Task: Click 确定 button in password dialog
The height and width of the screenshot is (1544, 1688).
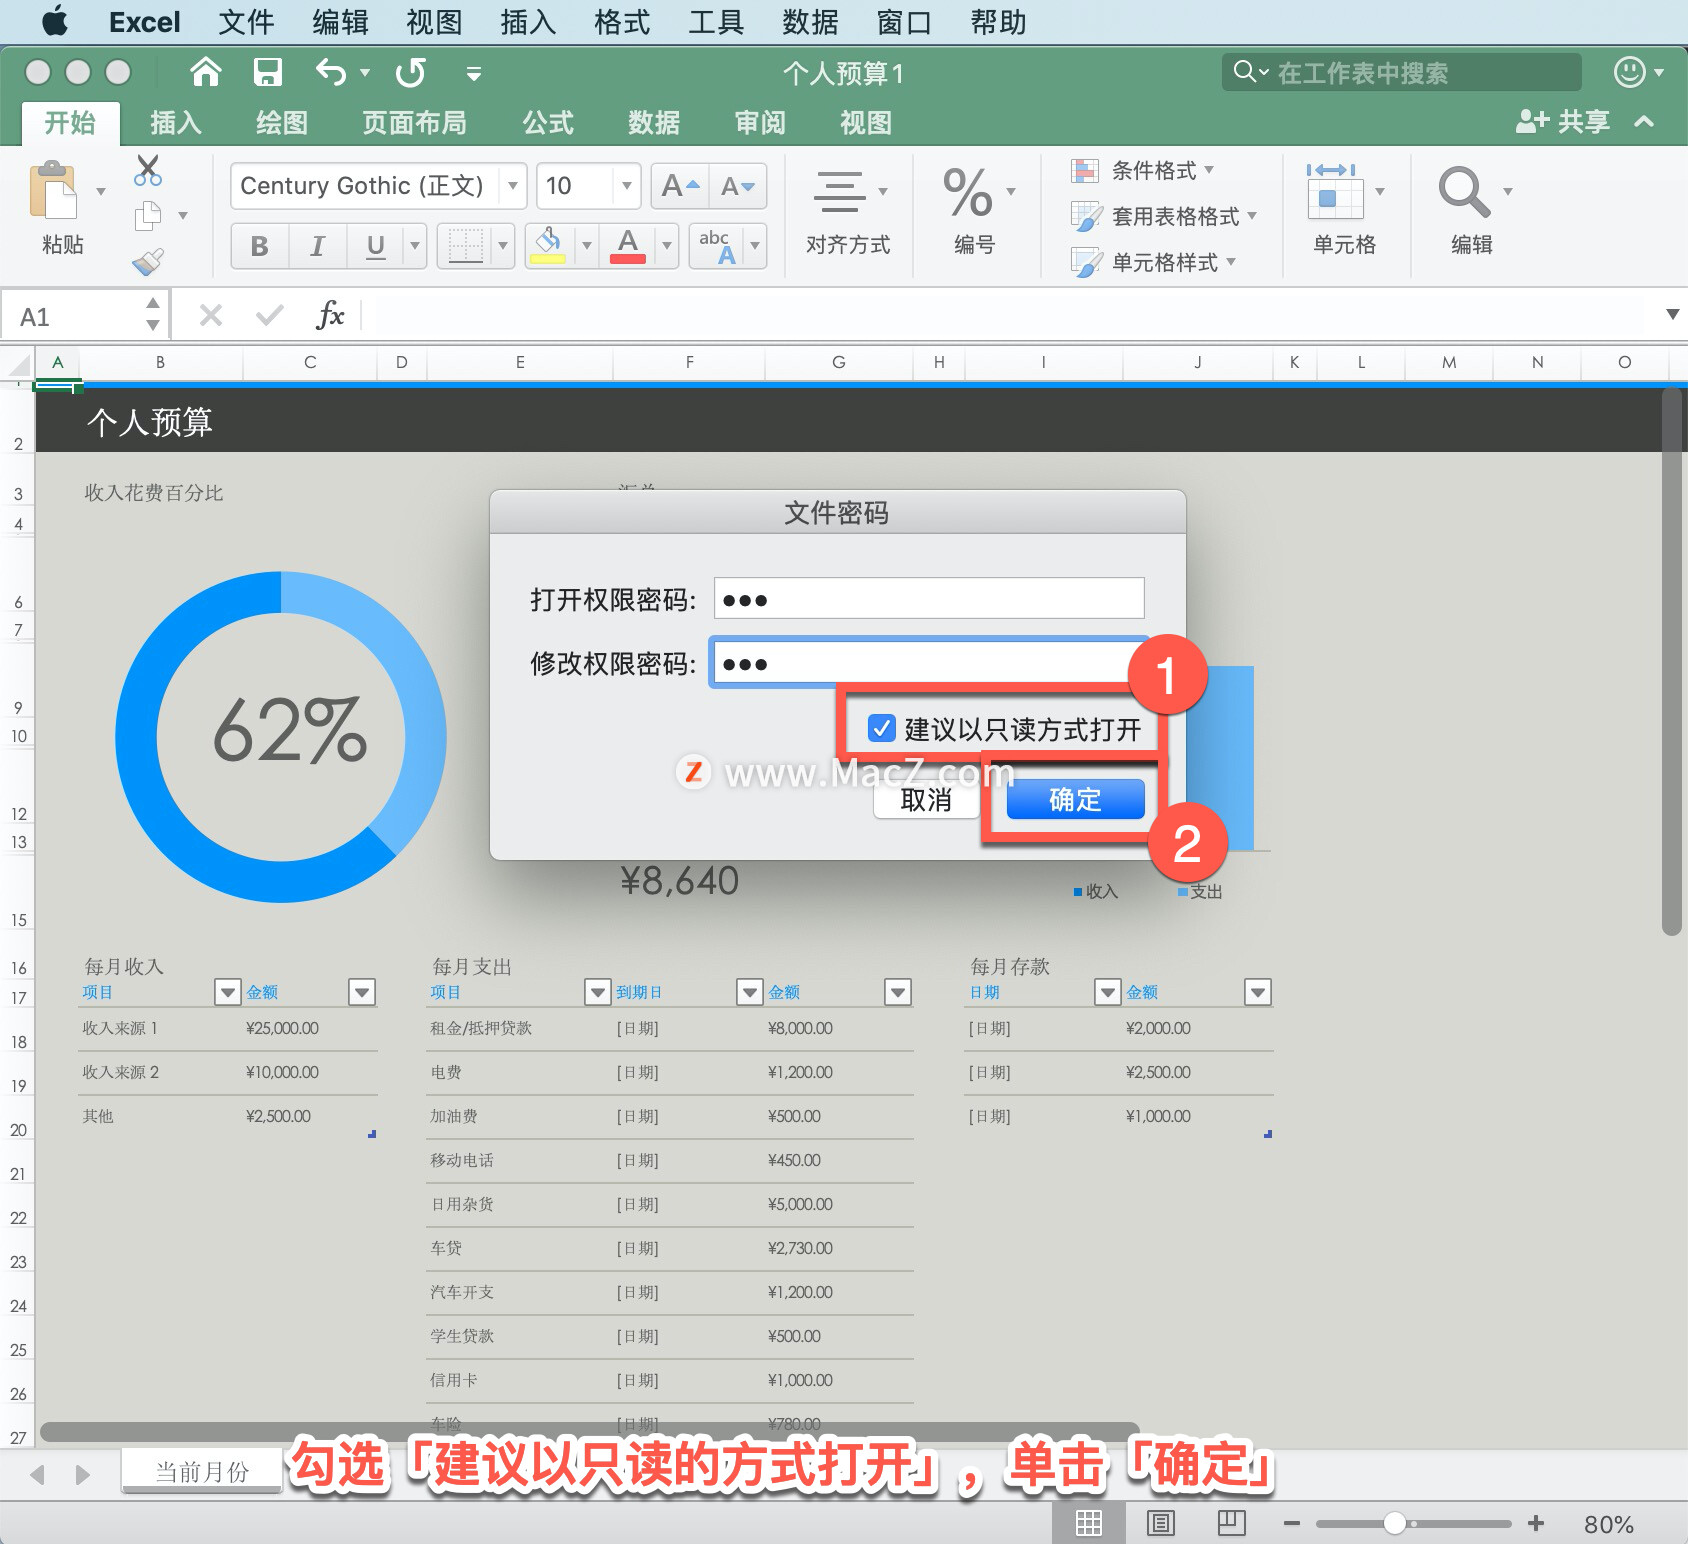Action: point(1075,799)
